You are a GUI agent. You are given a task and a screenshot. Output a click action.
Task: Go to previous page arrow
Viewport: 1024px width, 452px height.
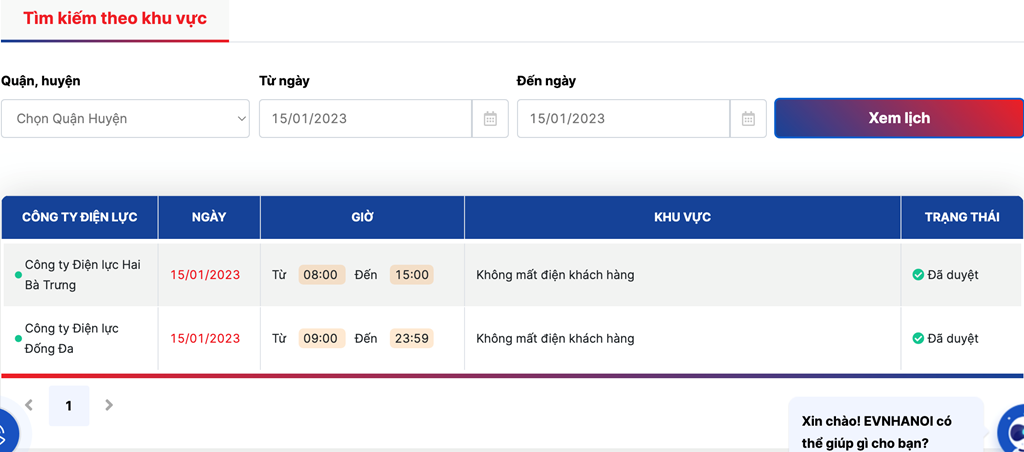(28, 405)
